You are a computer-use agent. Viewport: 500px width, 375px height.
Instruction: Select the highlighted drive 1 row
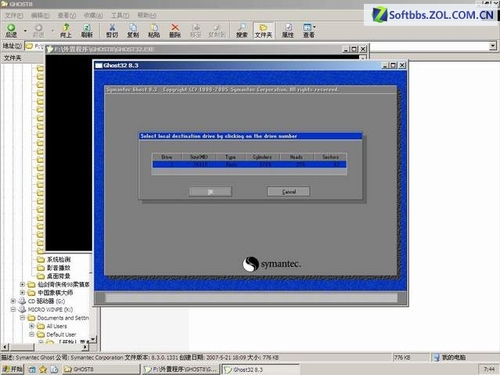click(x=249, y=164)
